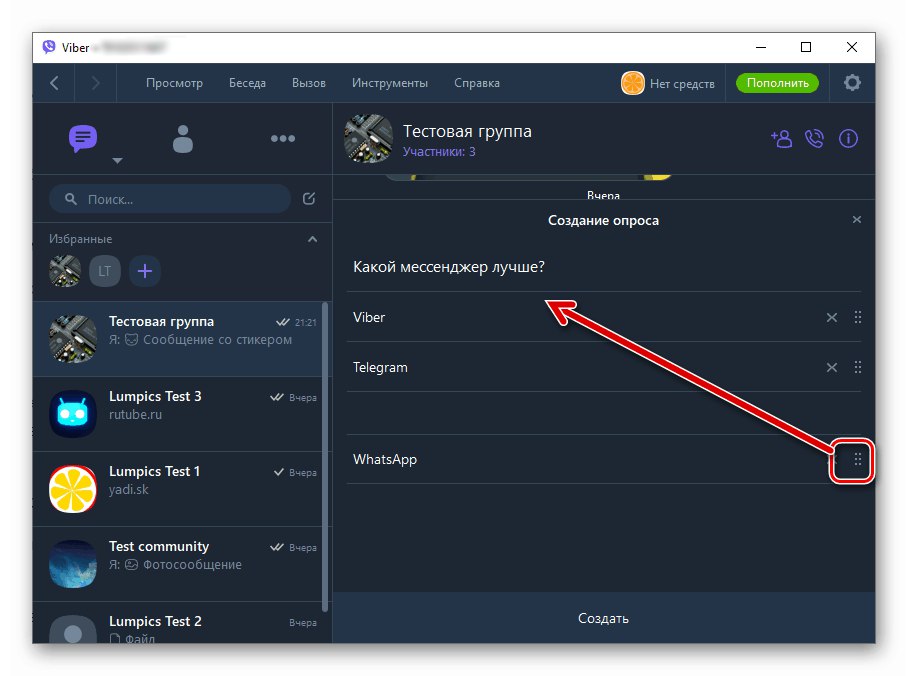
Task: Click the green Пополнить button
Action: [777, 83]
